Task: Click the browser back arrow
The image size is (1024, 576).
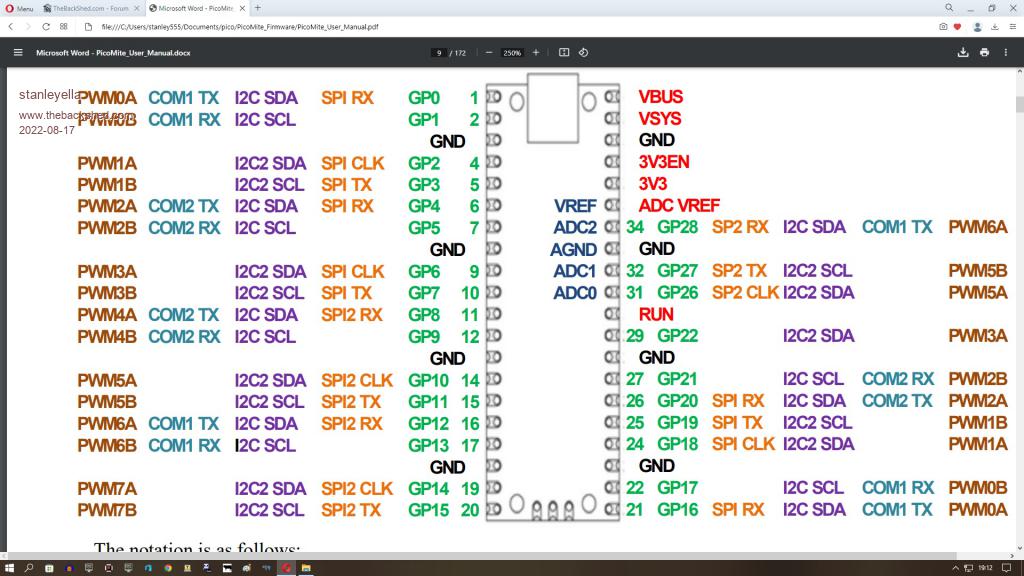Action: [x=10, y=27]
